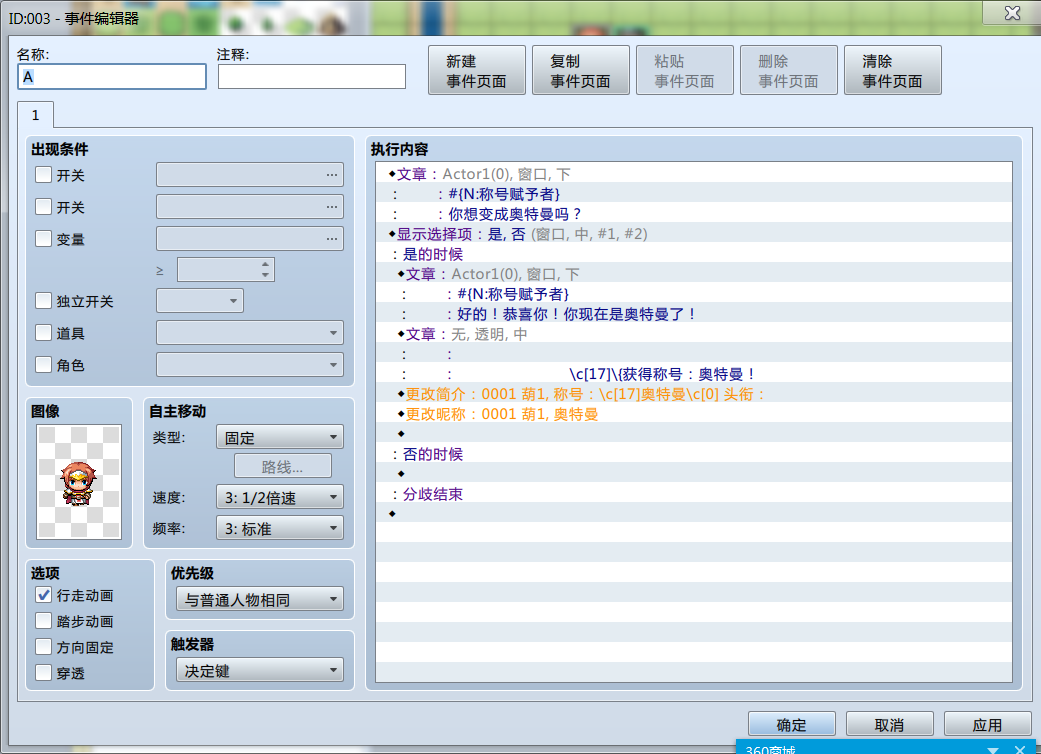Expand the 优先级 dropdown 与普通人物相同
The image size is (1041, 754).
tap(260, 599)
